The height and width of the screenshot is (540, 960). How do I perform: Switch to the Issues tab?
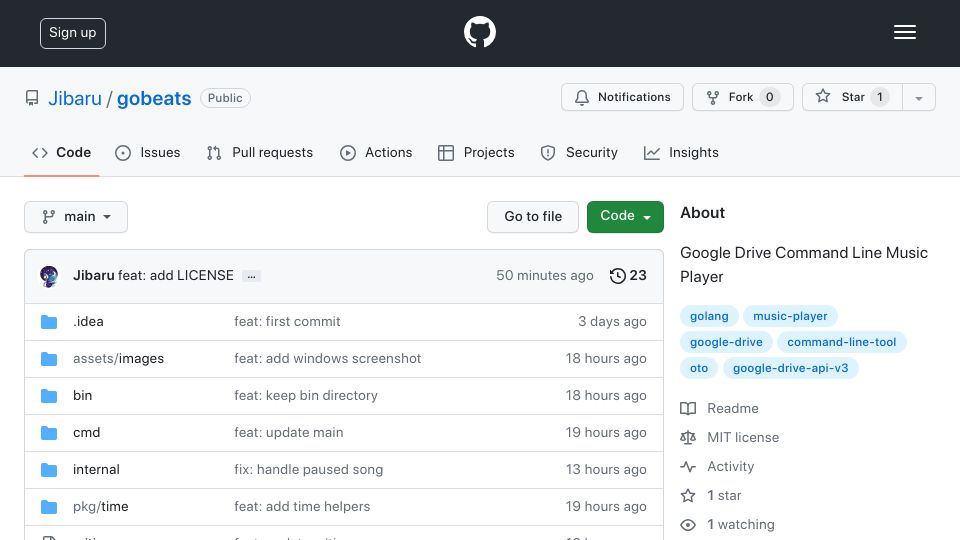148,152
